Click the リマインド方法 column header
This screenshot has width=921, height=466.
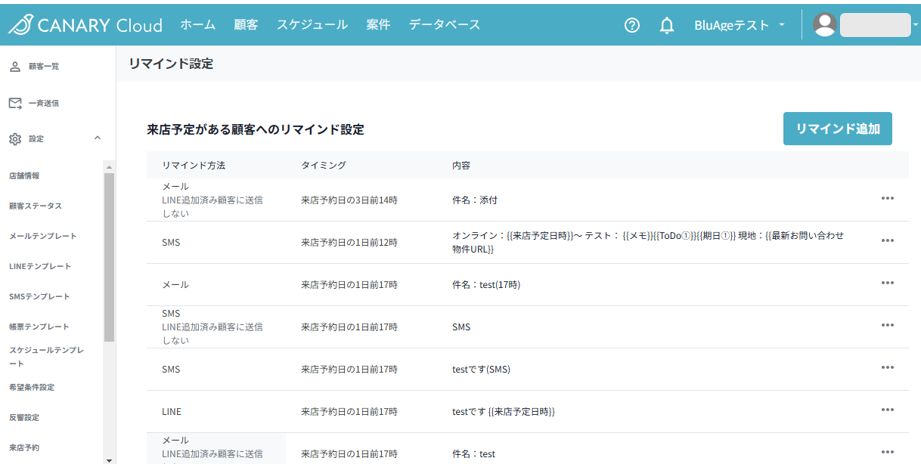[x=193, y=166]
